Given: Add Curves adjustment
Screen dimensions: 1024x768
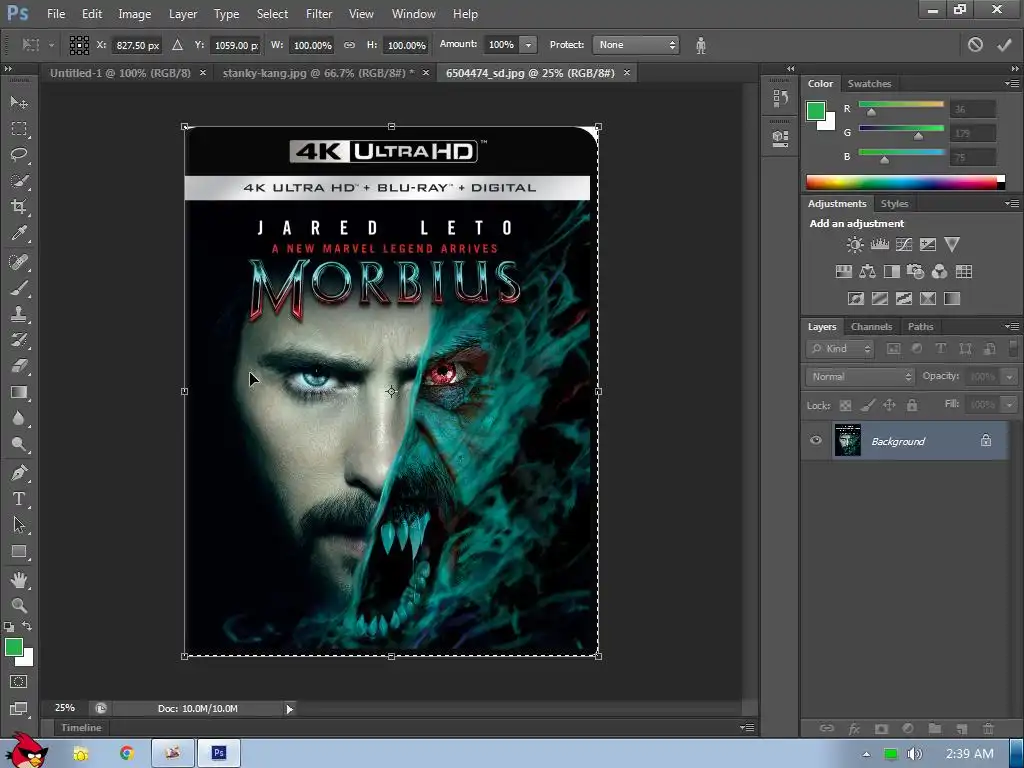Looking at the screenshot, I should (904, 245).
